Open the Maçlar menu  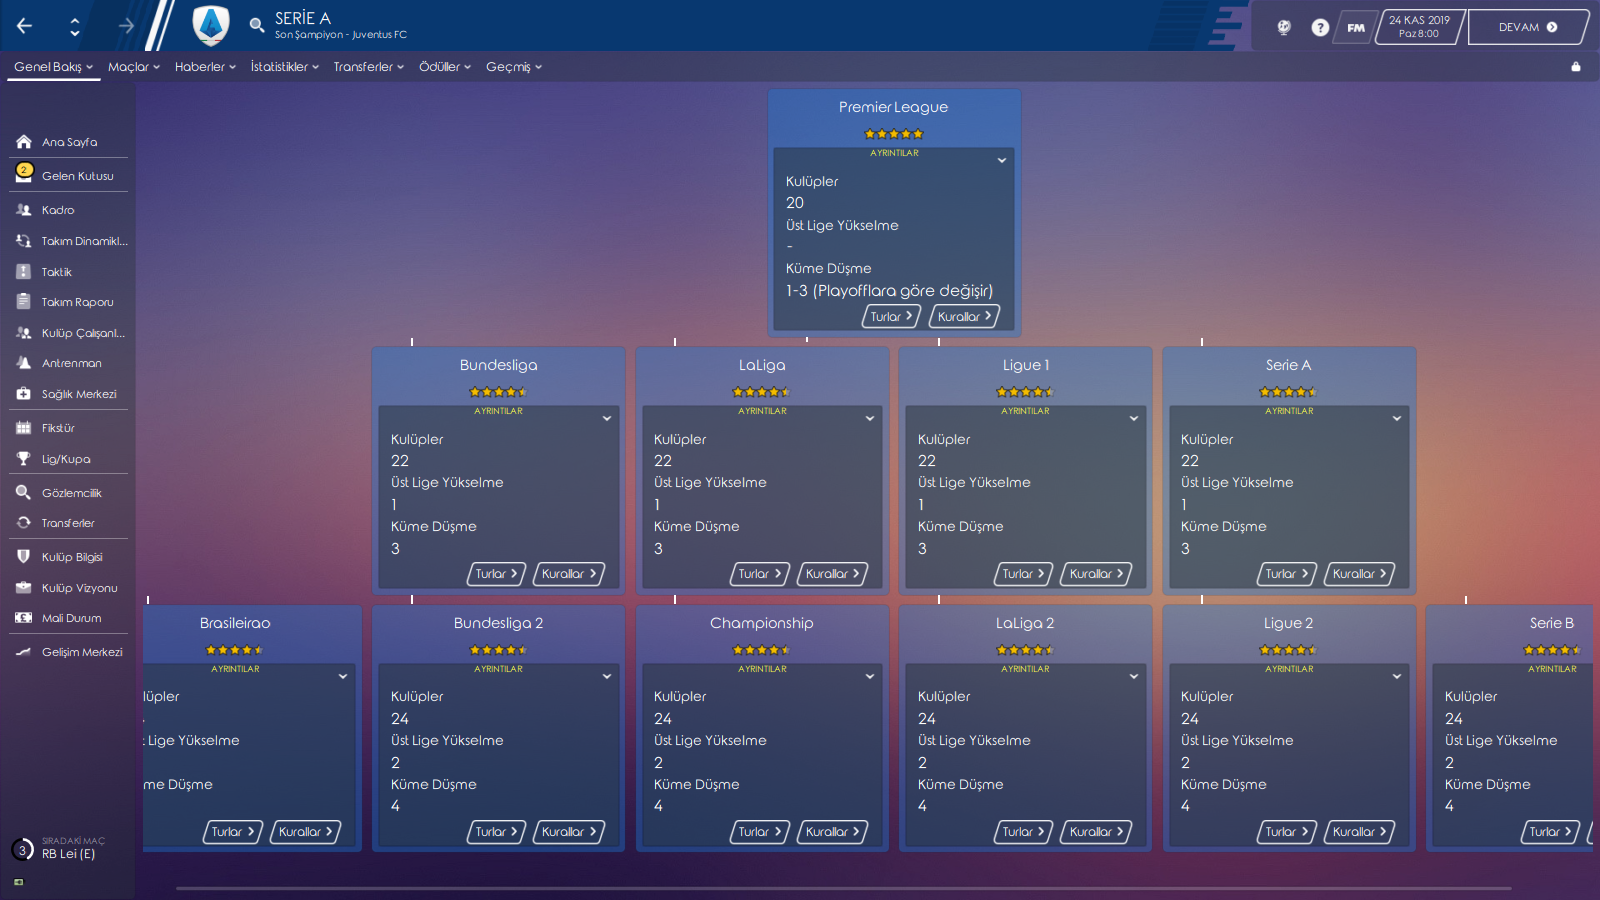134,67
